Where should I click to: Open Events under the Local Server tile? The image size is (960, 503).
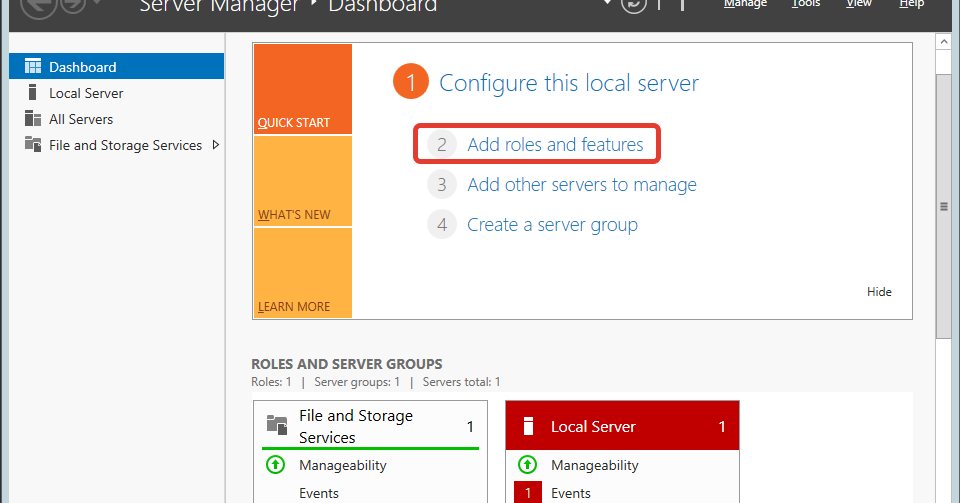pos(571,493)
